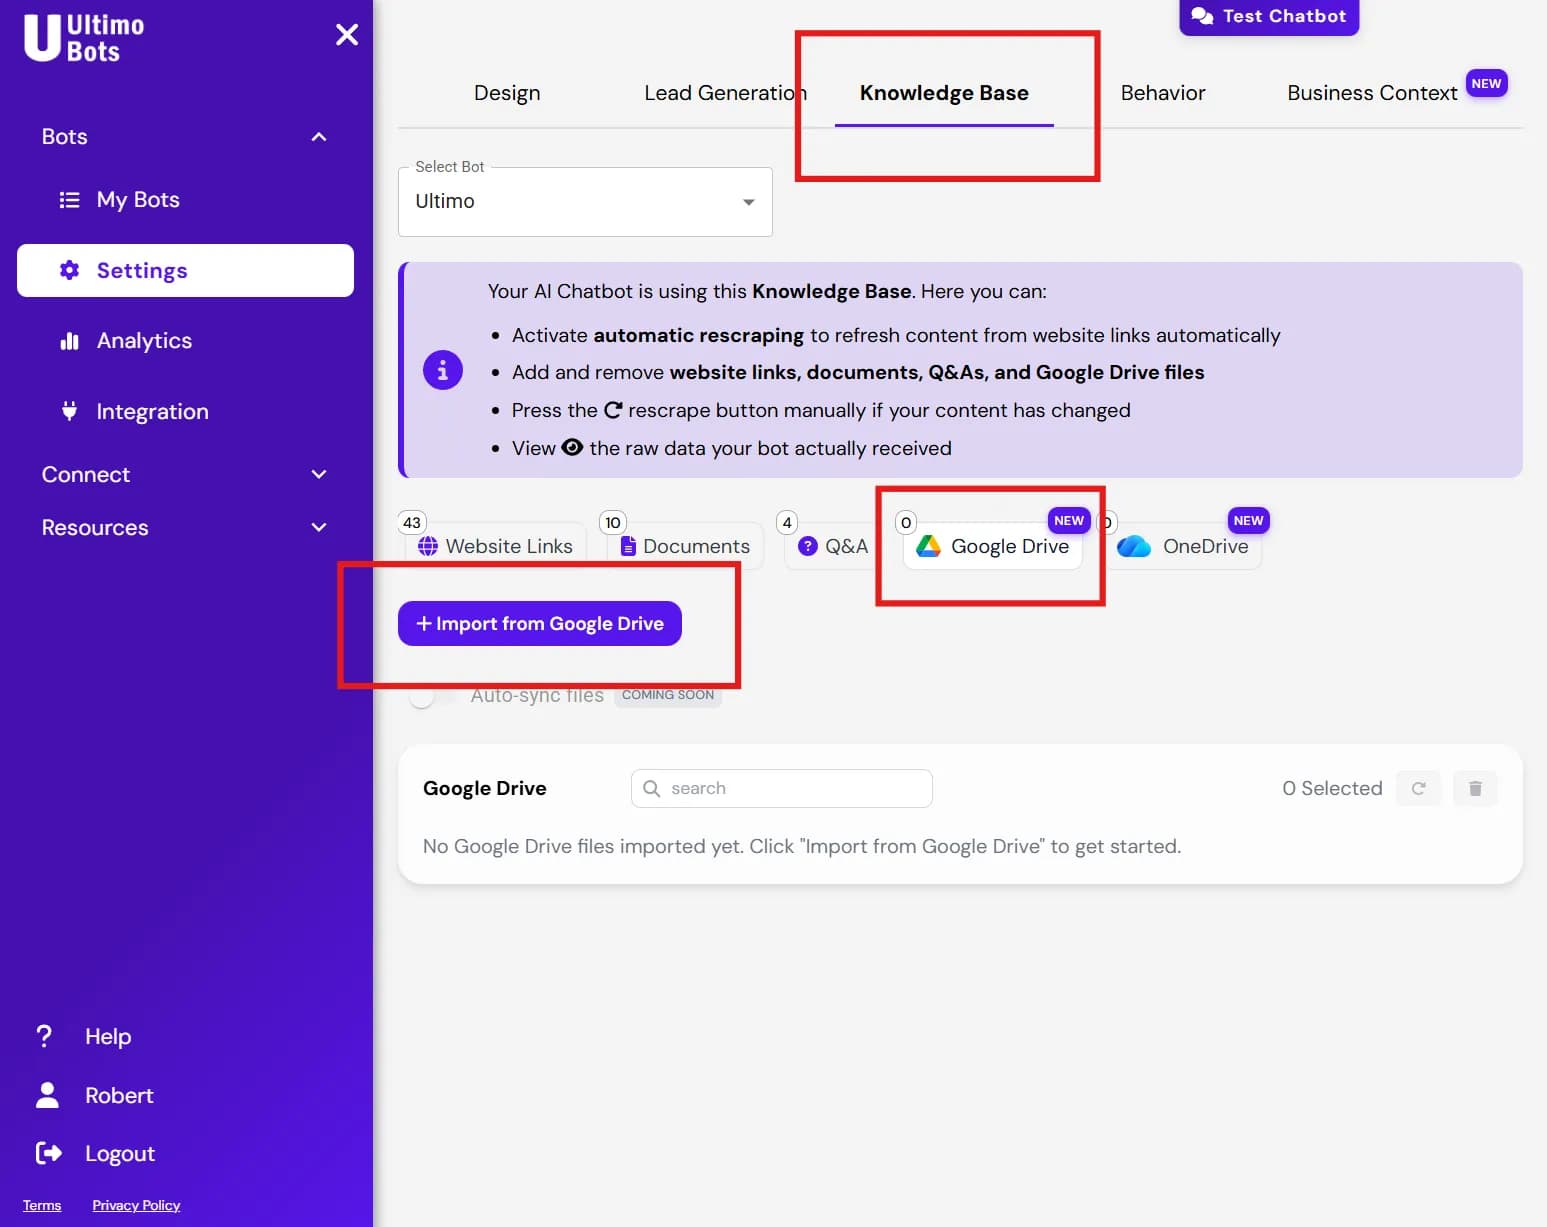Screen dimensions: 1547x1227
Task: Expand the Connect section
Action: (318, 474)
